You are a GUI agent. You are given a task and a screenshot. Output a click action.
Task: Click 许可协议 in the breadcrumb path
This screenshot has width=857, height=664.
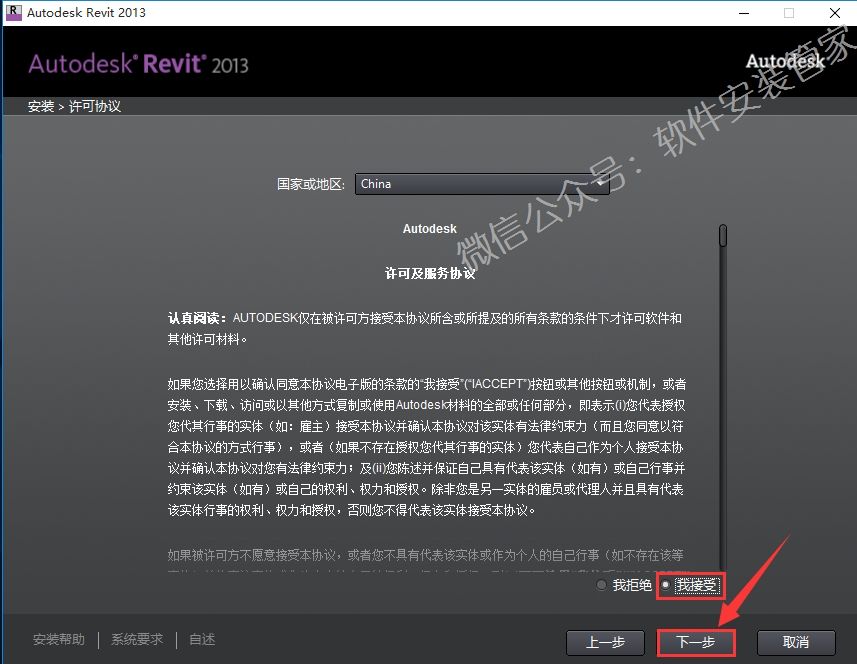tap(95, 106)
